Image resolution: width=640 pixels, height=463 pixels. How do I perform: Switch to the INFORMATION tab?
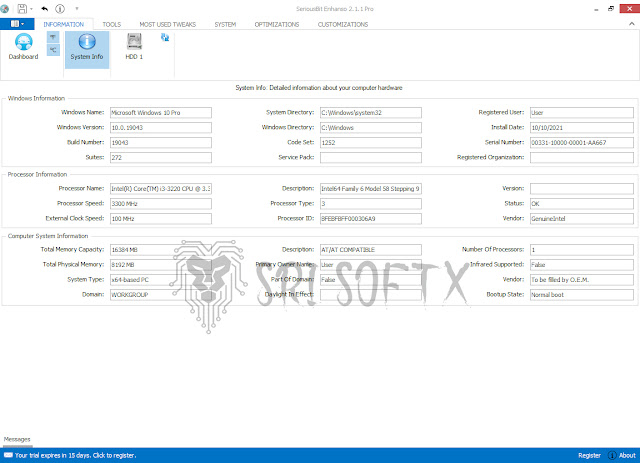[x=64, y=24]
